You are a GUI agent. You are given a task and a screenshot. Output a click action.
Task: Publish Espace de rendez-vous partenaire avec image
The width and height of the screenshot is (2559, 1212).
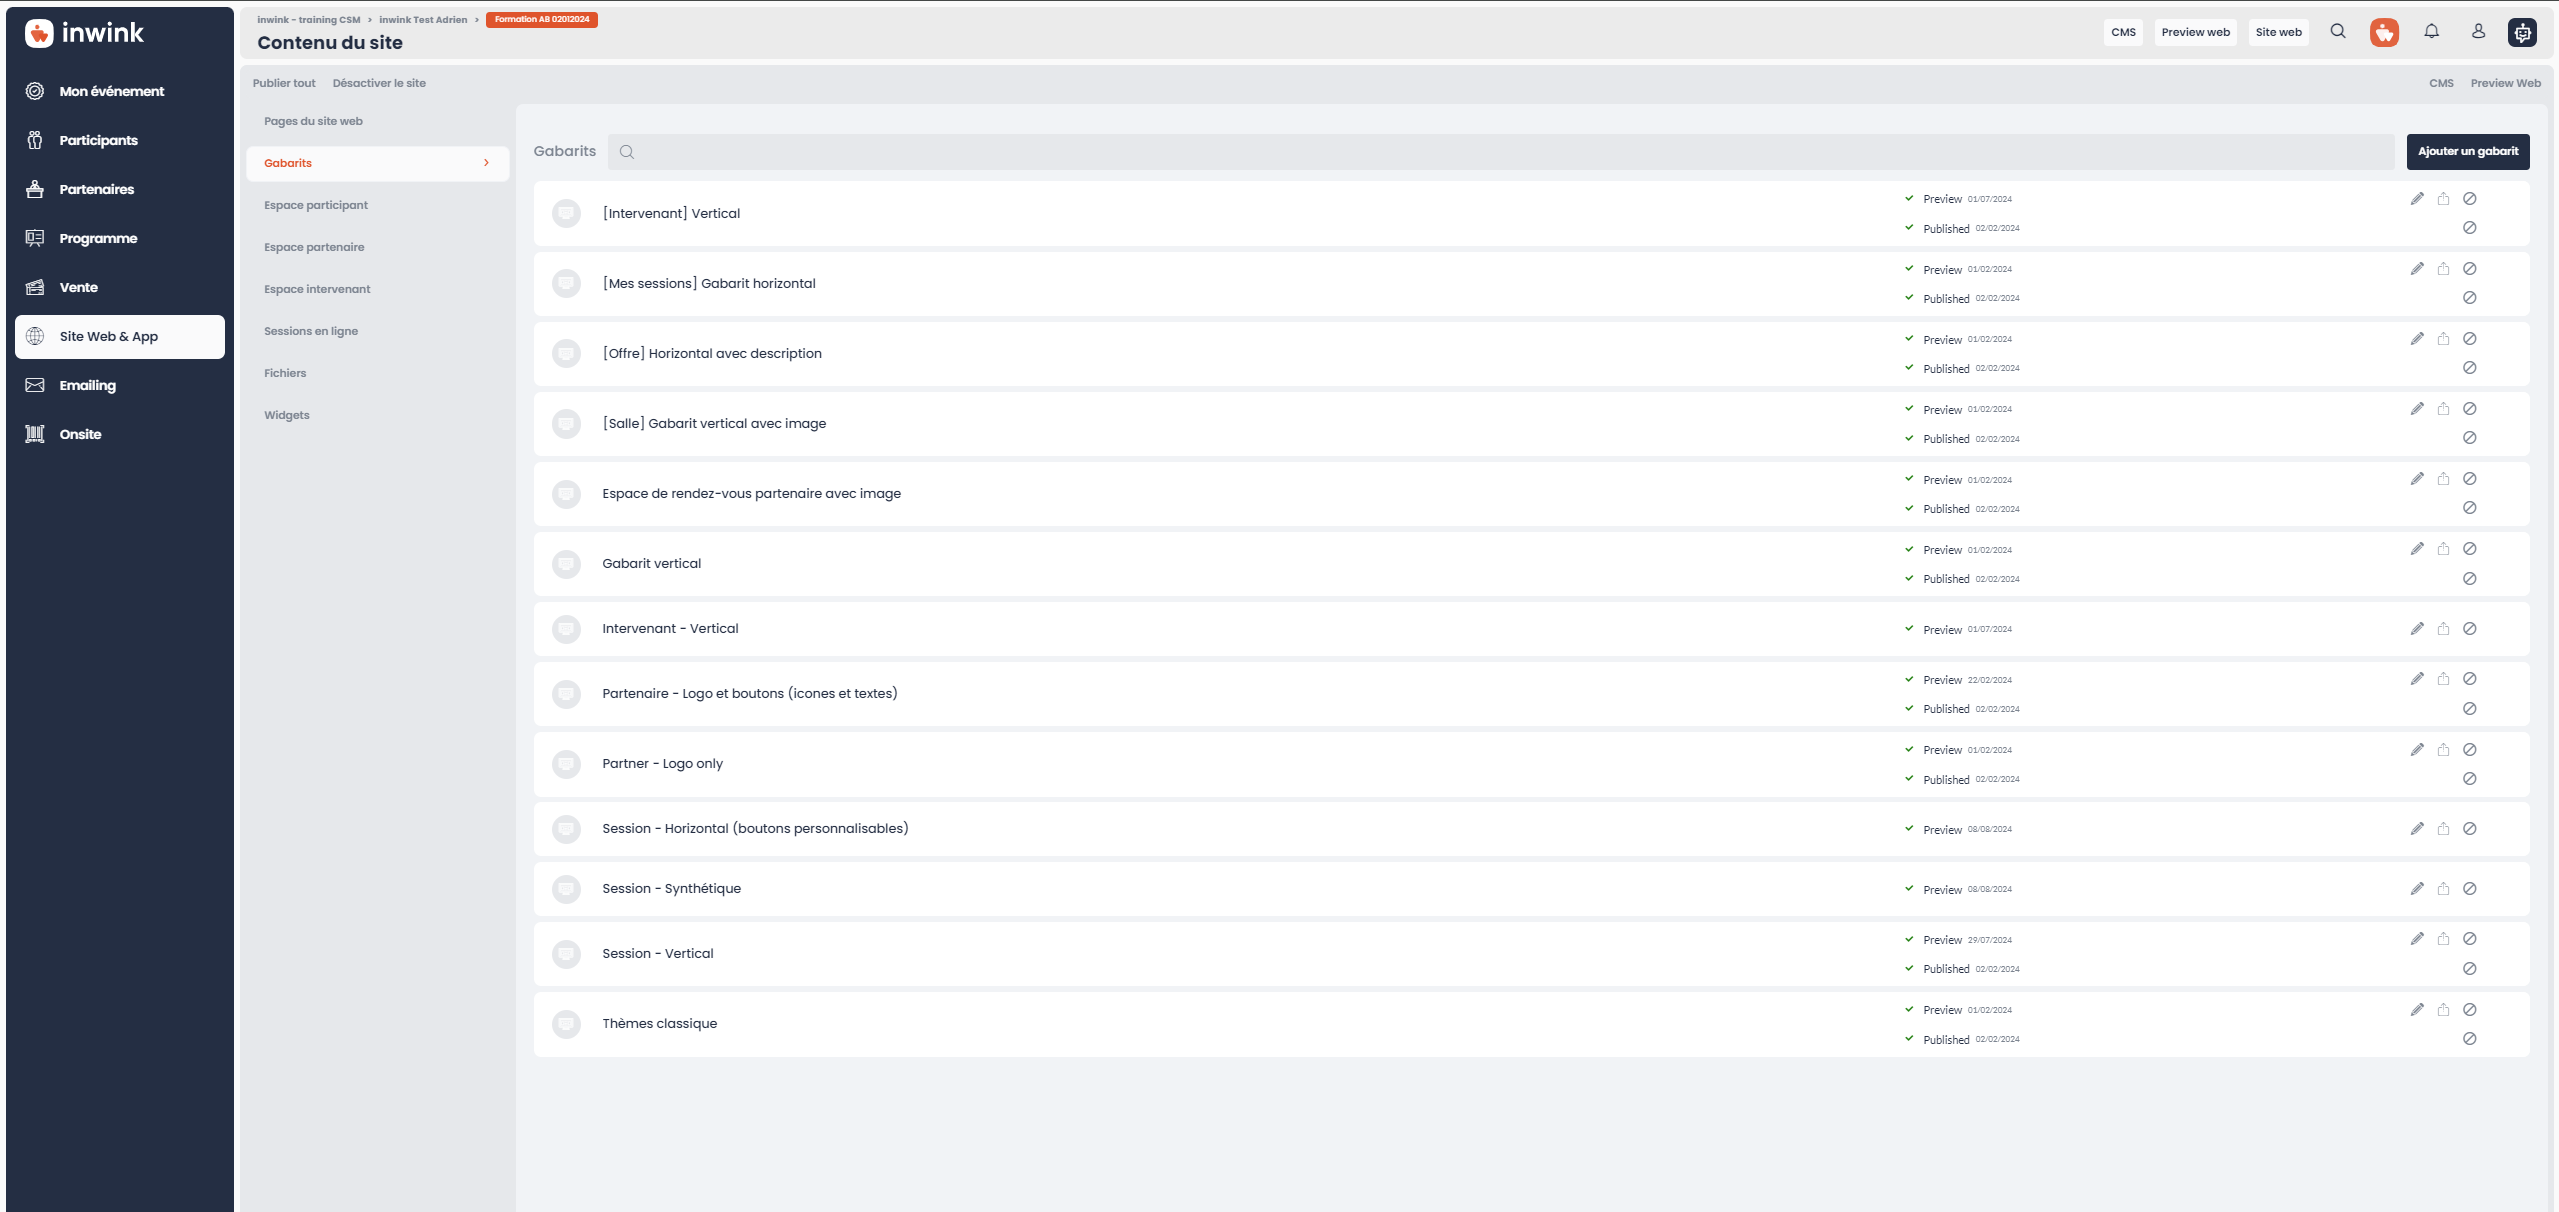(x=2443, y=479)
